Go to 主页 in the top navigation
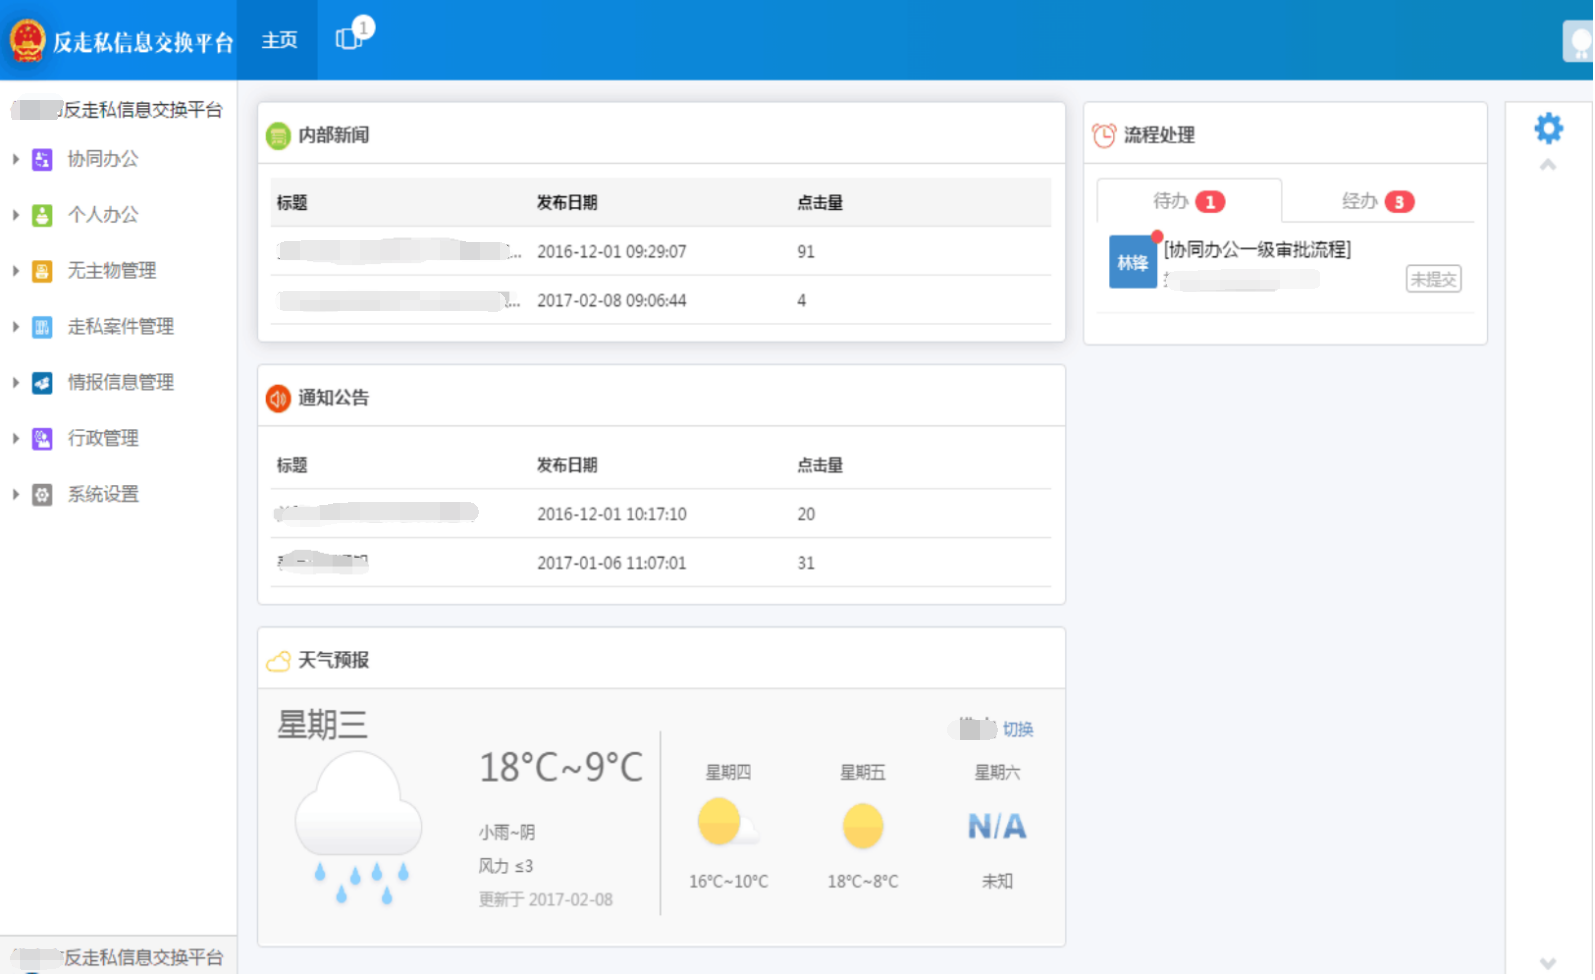The height and width of the screenshot is (980, 1595). tap(279, 40)
